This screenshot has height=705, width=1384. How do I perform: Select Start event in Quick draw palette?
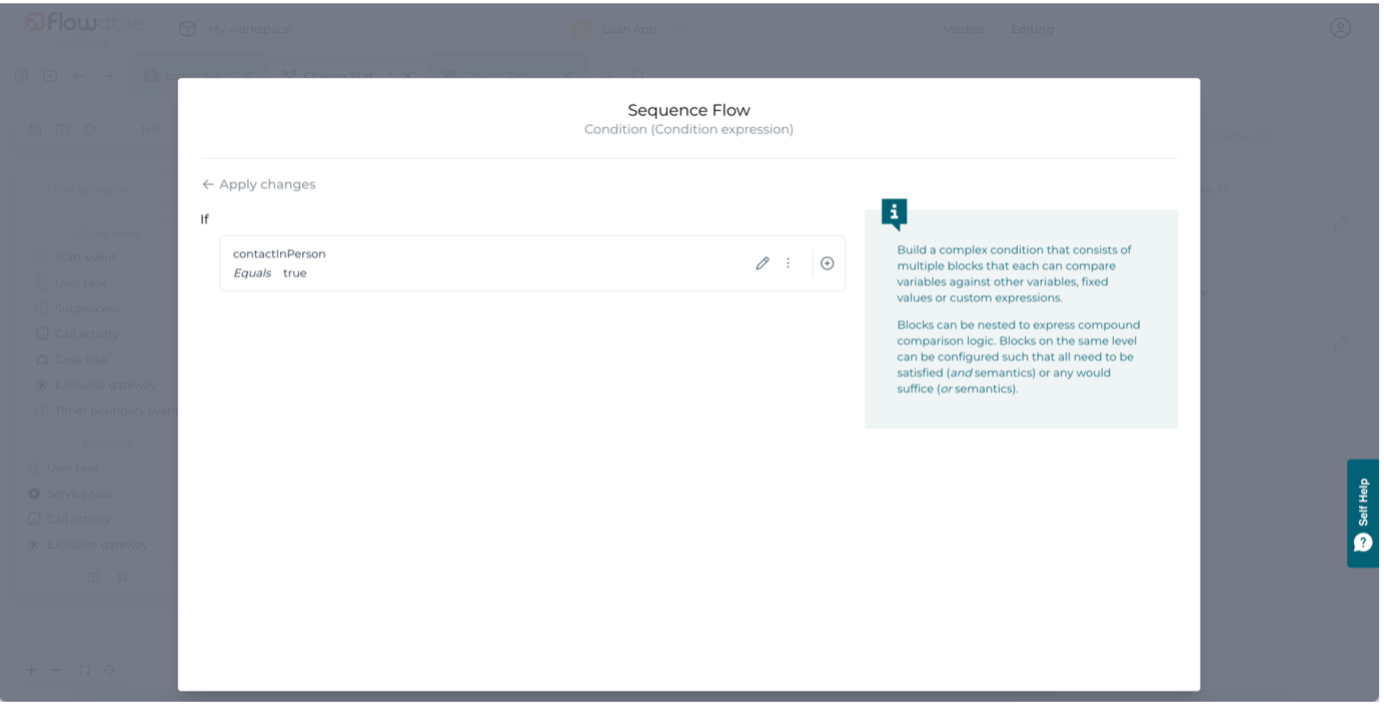(84, 257)
